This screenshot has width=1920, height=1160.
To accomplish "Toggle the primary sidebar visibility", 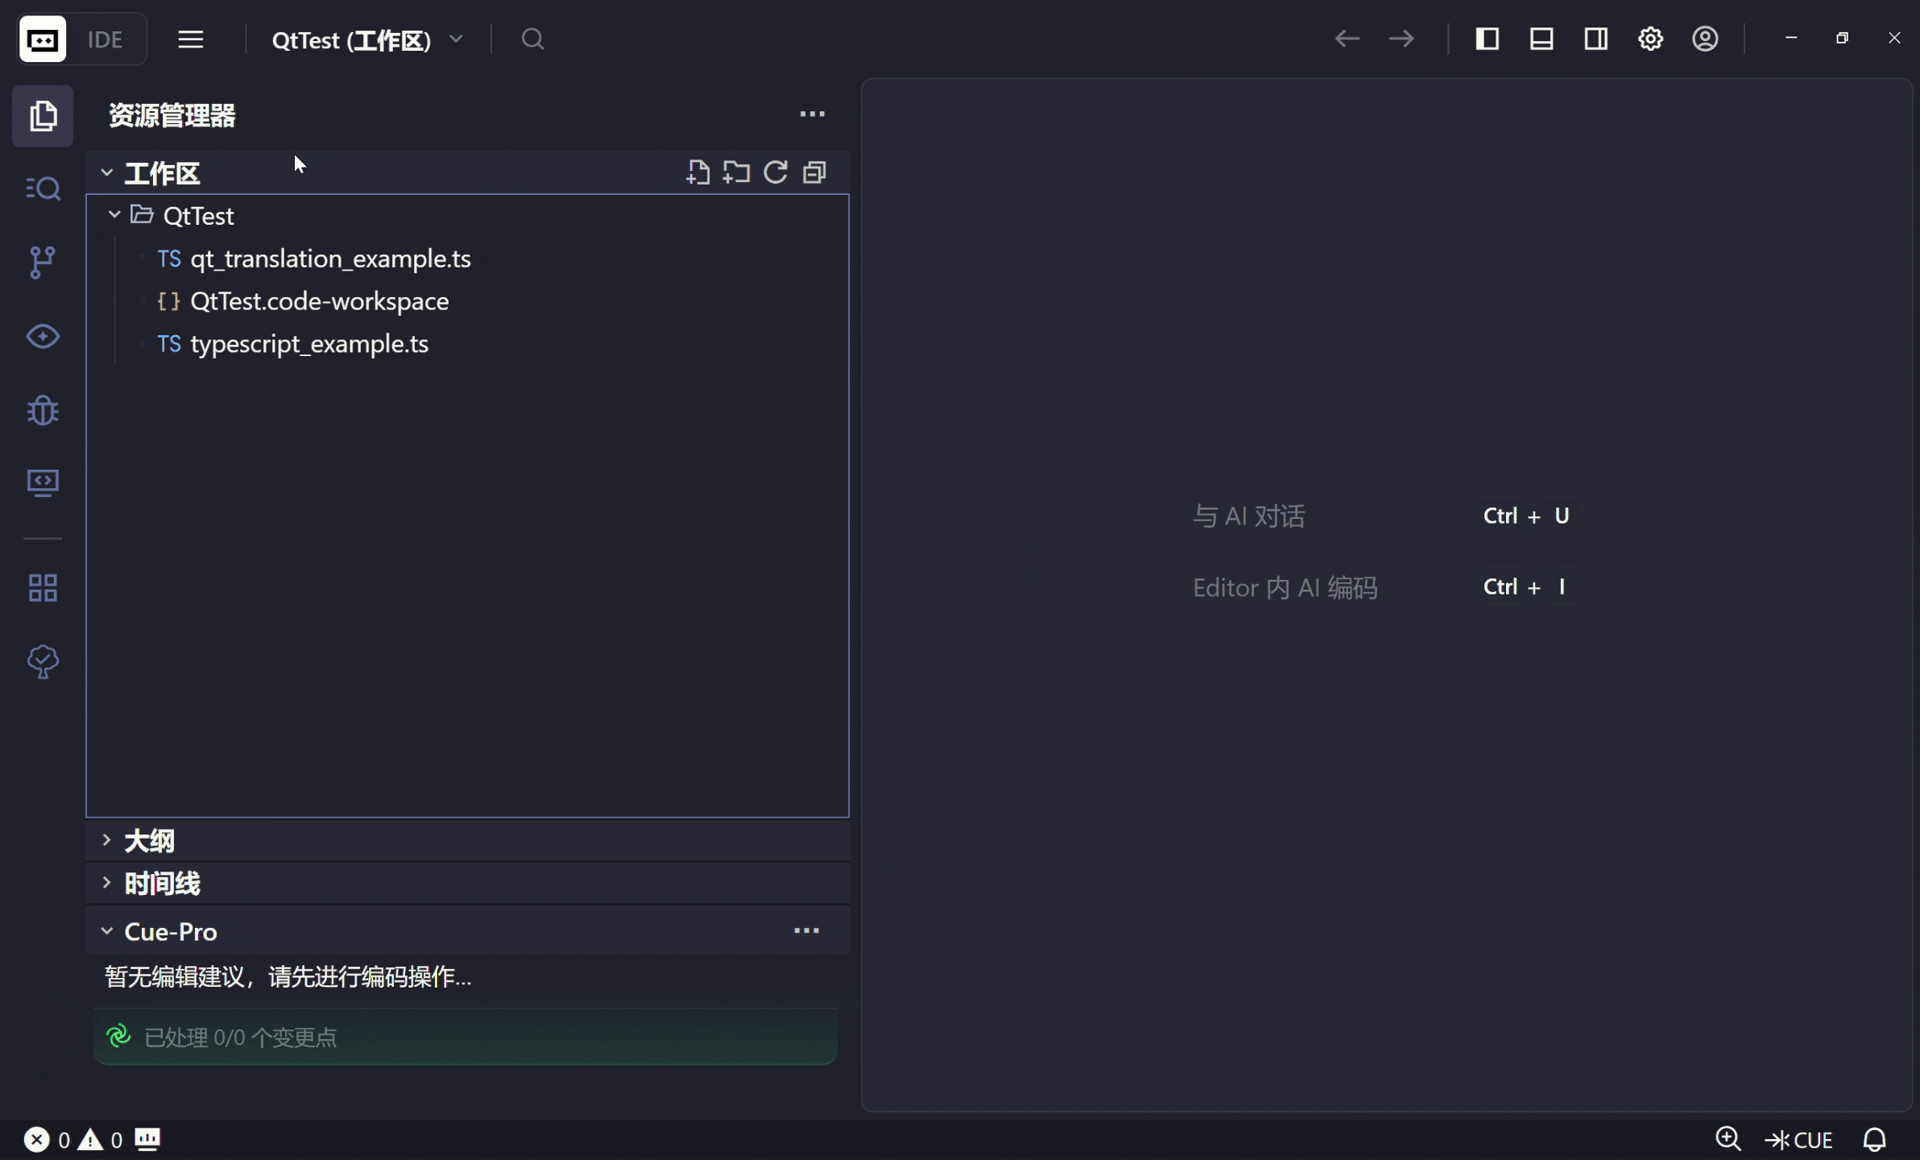I will point(1488,38).
